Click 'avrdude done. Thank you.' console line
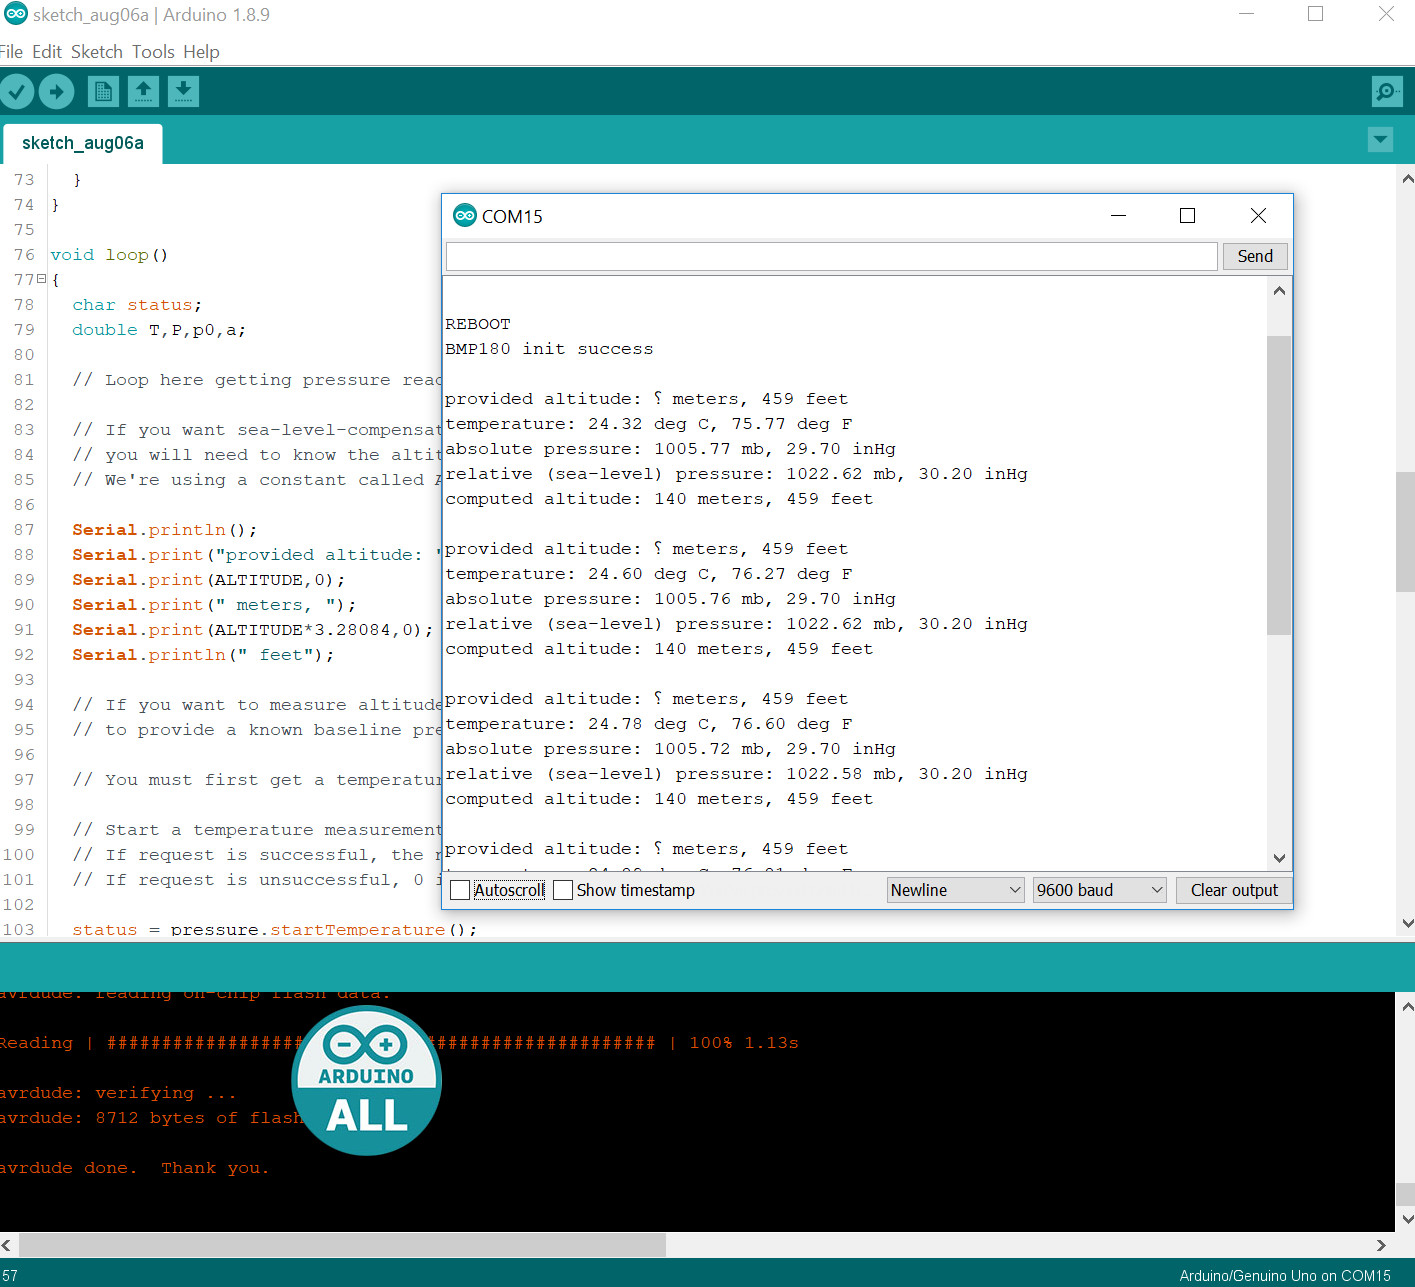Image resolution: width=1415 pixels, height=1287 pixels. coord(134,1168)
